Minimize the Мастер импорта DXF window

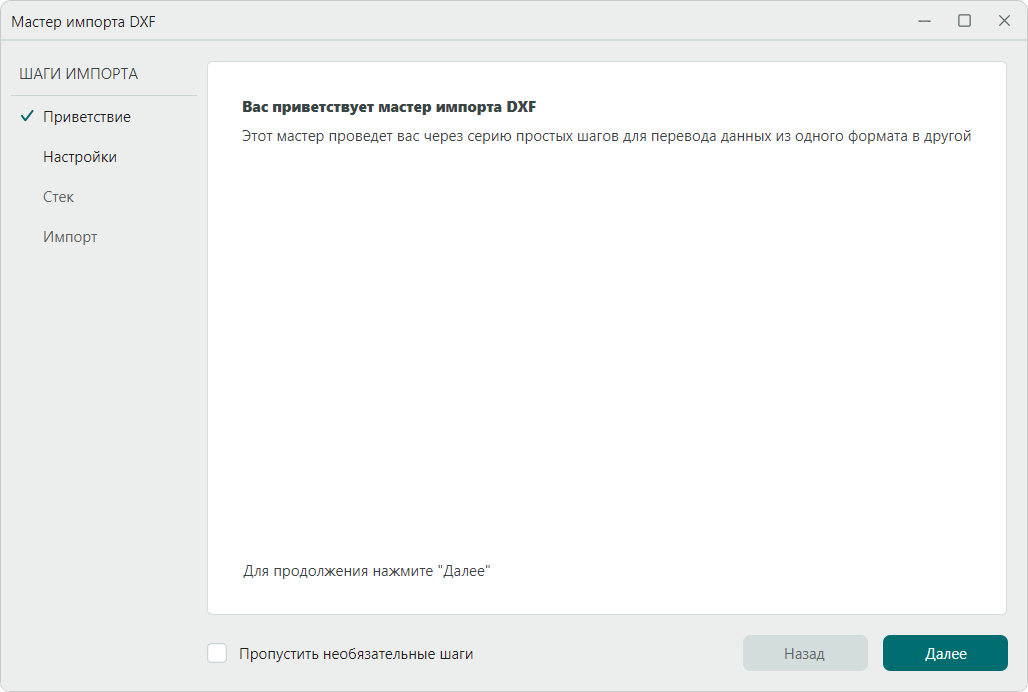924,21
